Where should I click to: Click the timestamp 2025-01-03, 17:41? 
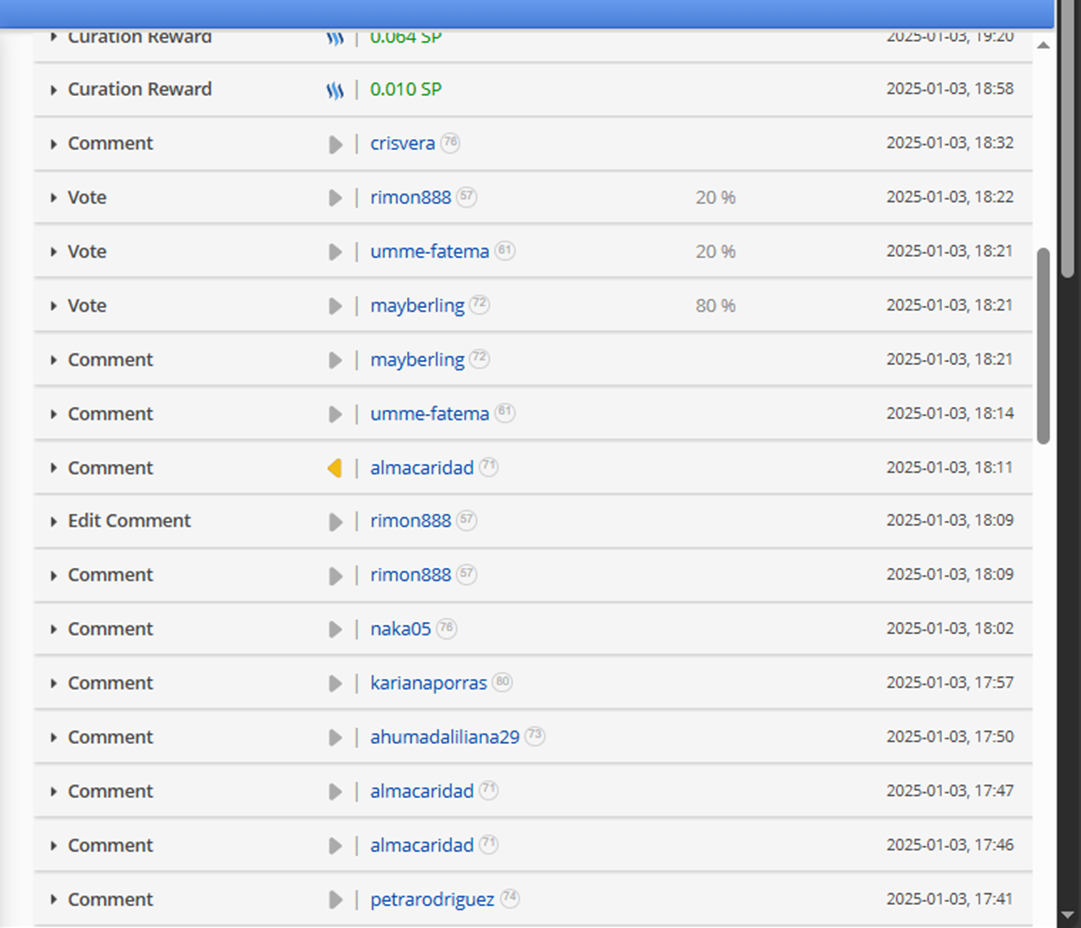(x=950, y=898)
